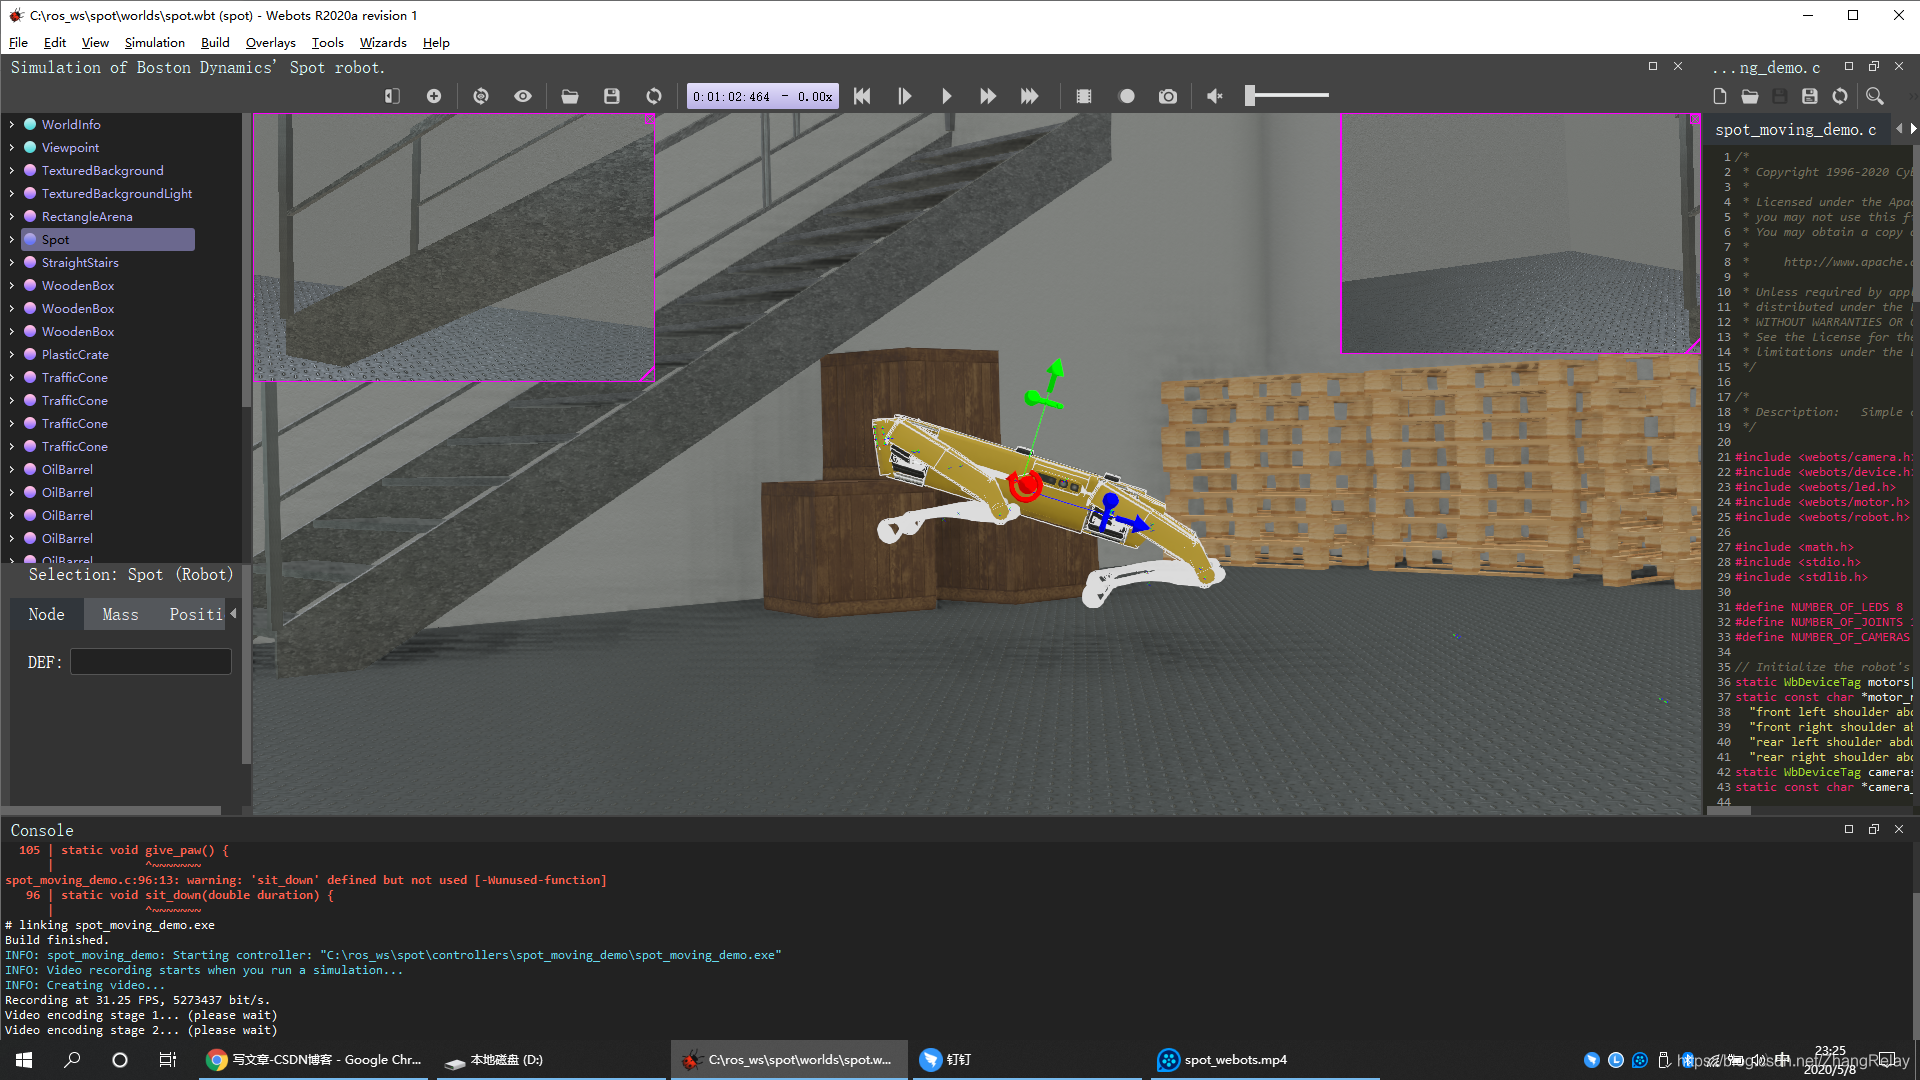Expand the WorldInfo tree node
Screen dimensions: 1920x1080
pos(11,125)
